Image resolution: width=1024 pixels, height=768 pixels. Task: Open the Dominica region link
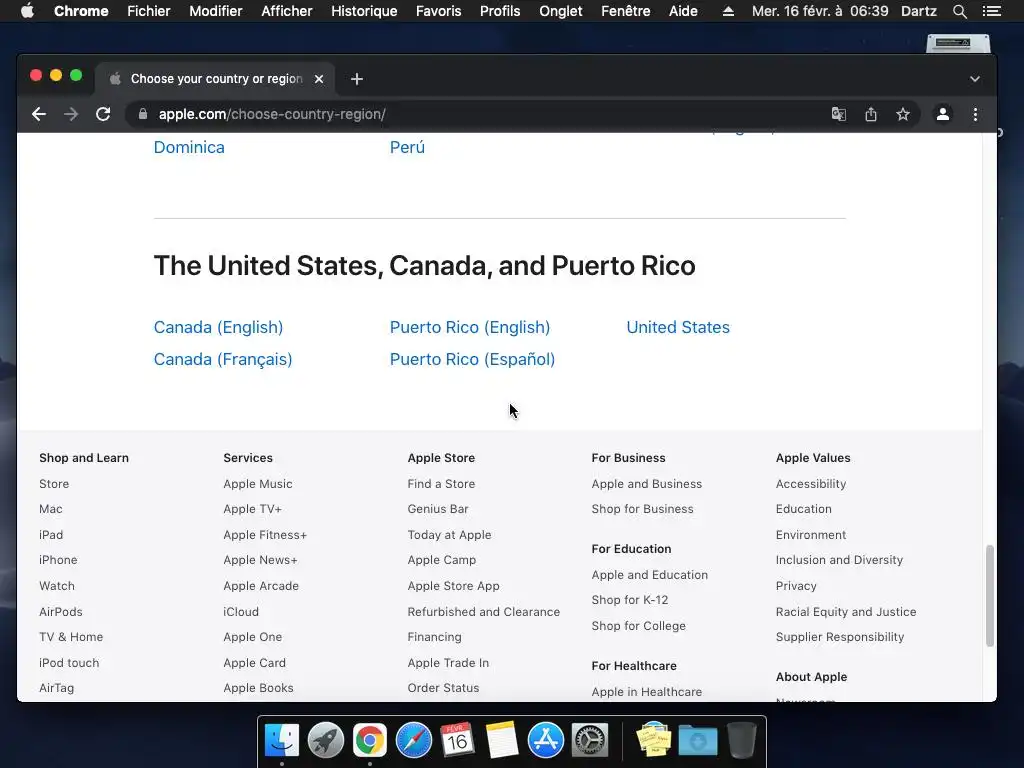click(189, 148)
